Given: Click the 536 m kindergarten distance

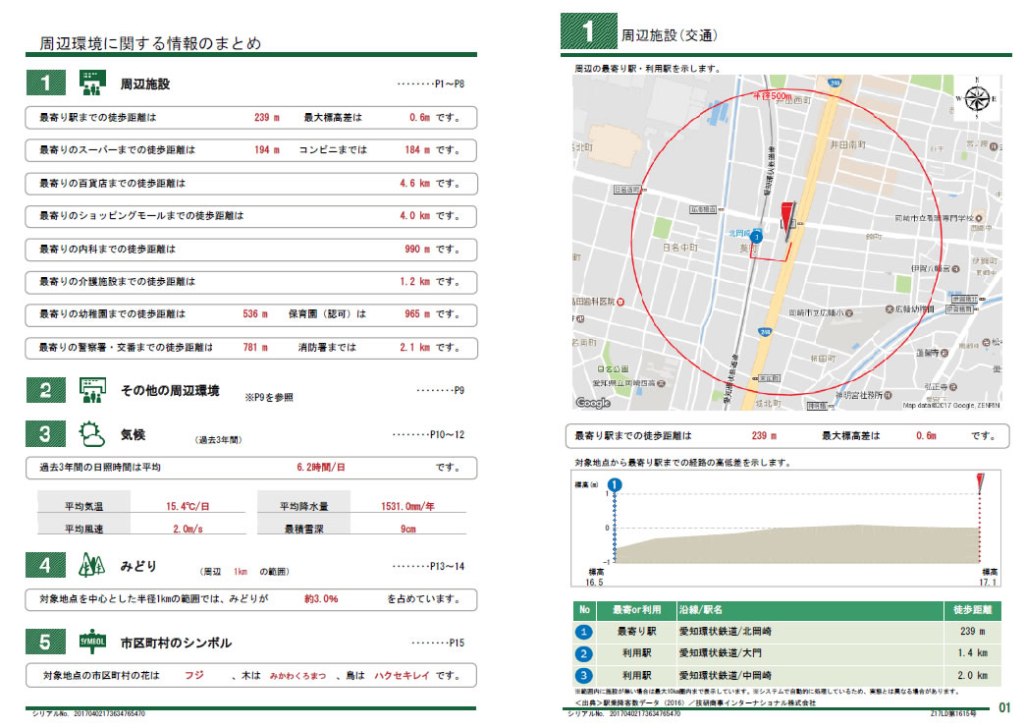Looking at the screenshot, I should point(255,313).
